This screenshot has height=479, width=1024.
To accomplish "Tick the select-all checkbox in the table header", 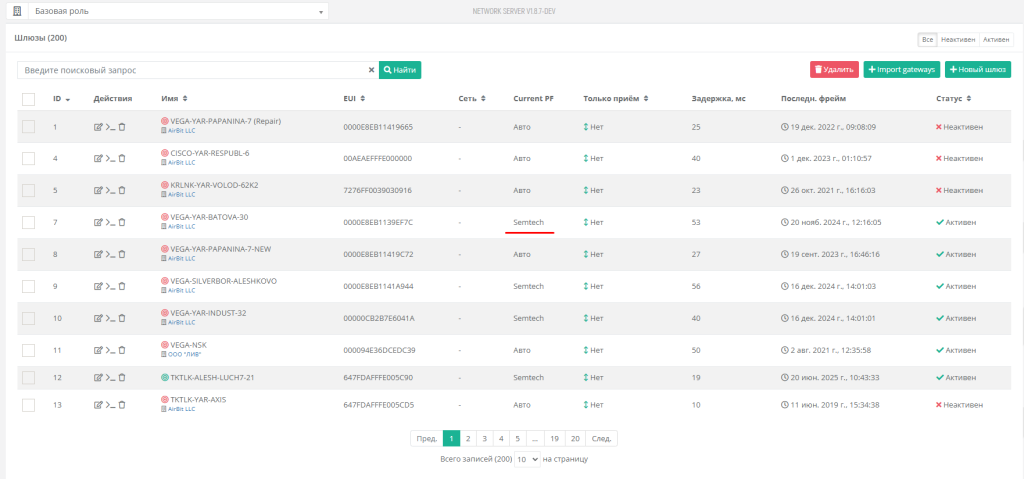I will click(x=28, y=99).
